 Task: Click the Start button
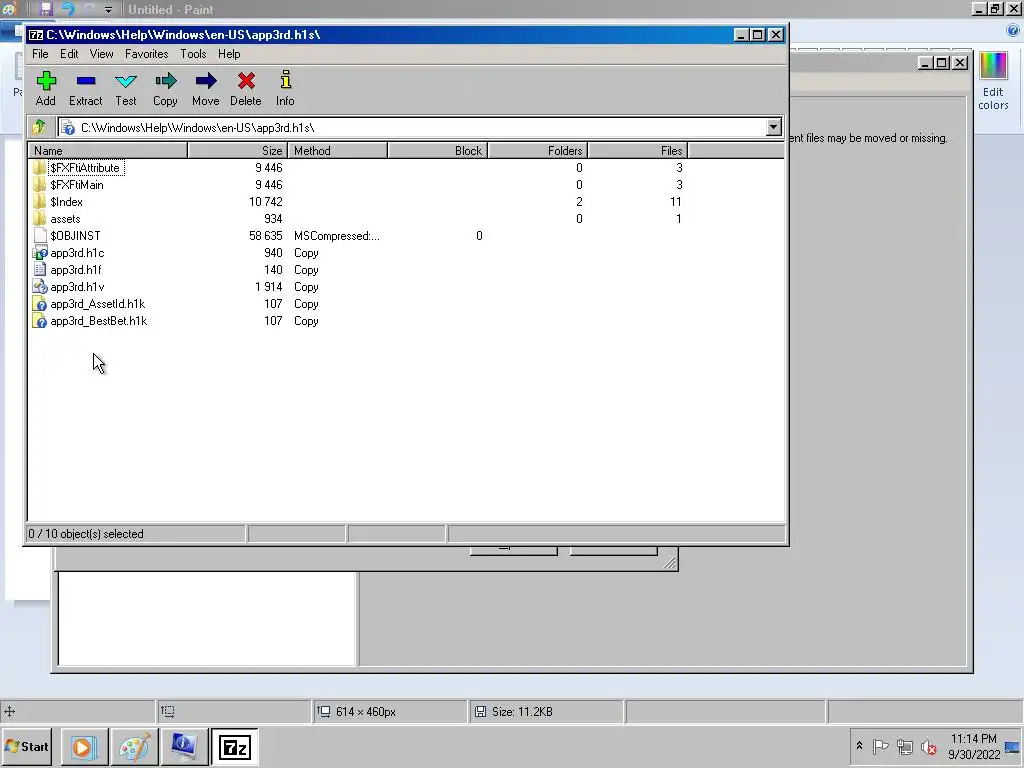pyautogui.click(x=27, y=746)
